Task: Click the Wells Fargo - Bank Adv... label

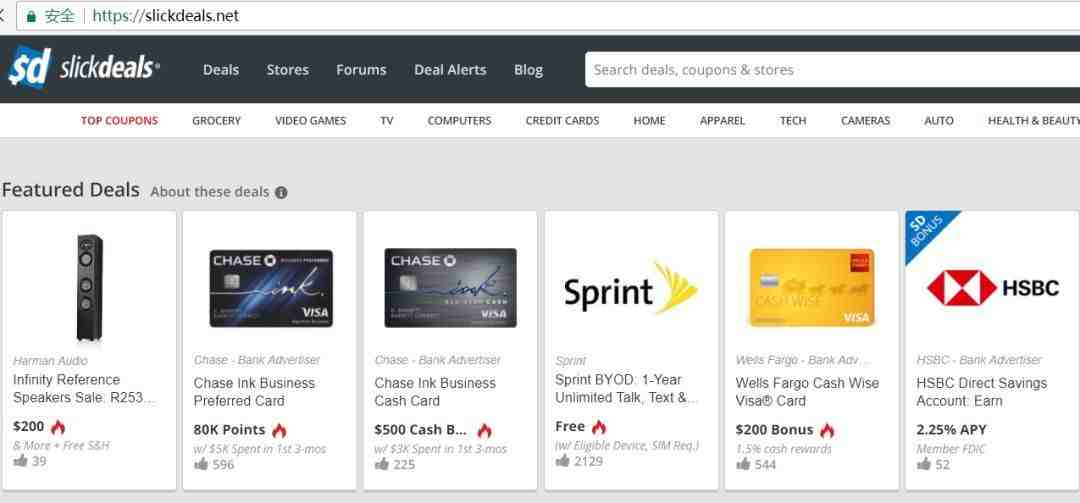Action: pos(803,360)
